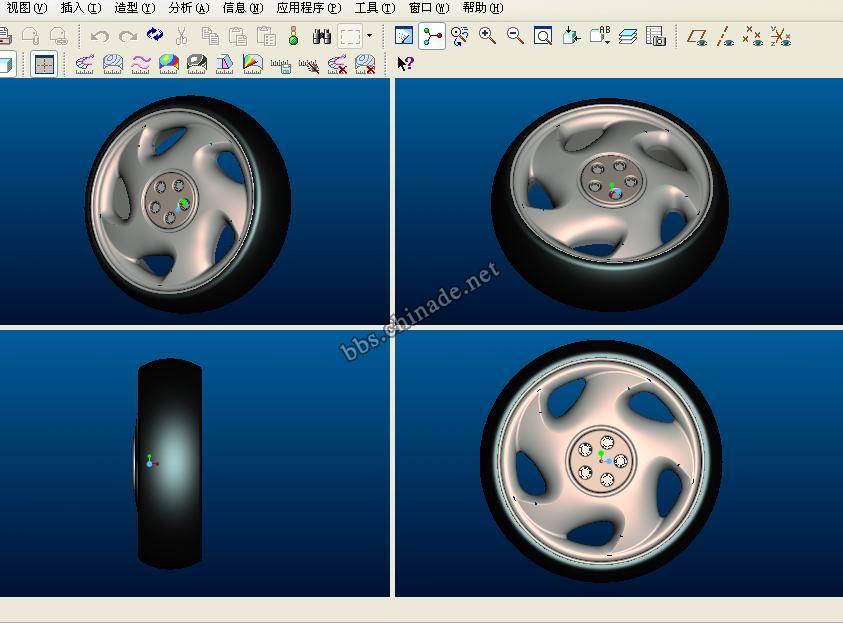Click the context help arrow icon
The image size is (843, 624).
[x=405, y=64]
